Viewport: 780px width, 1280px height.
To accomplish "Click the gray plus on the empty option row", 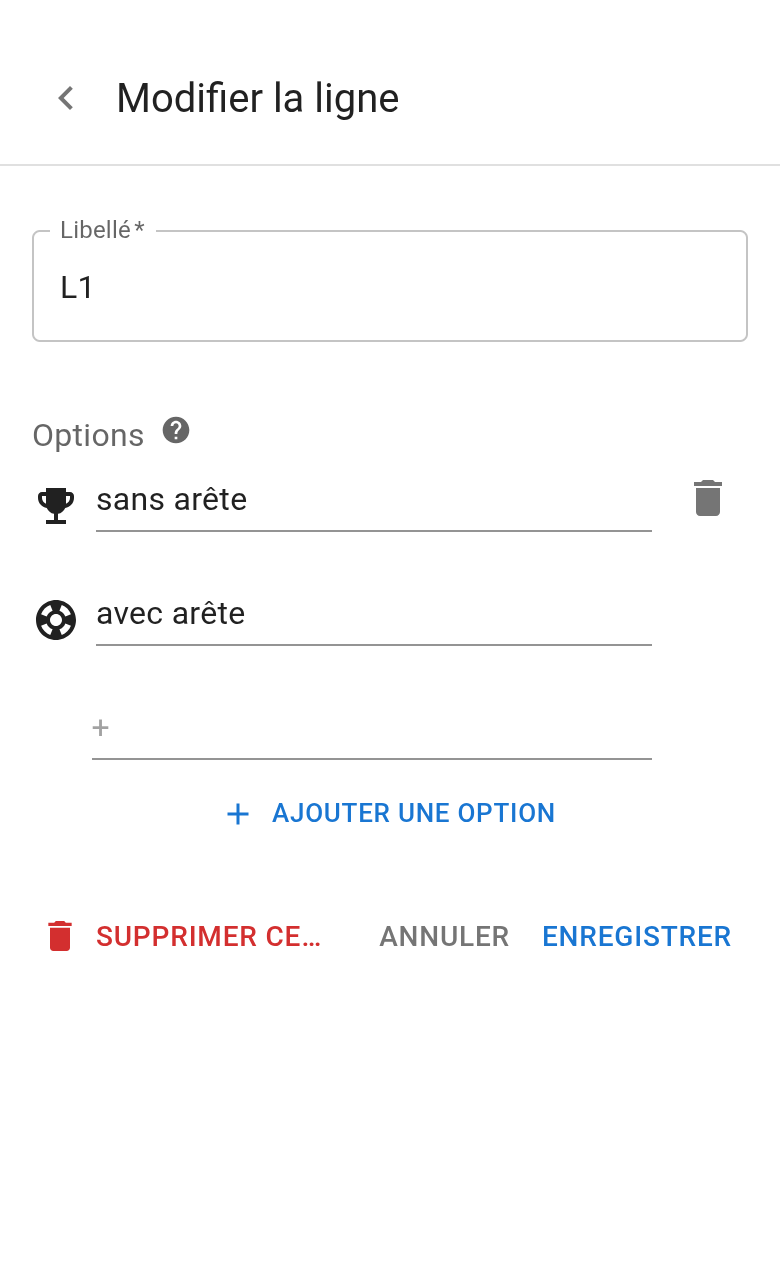I will (100, 728).
